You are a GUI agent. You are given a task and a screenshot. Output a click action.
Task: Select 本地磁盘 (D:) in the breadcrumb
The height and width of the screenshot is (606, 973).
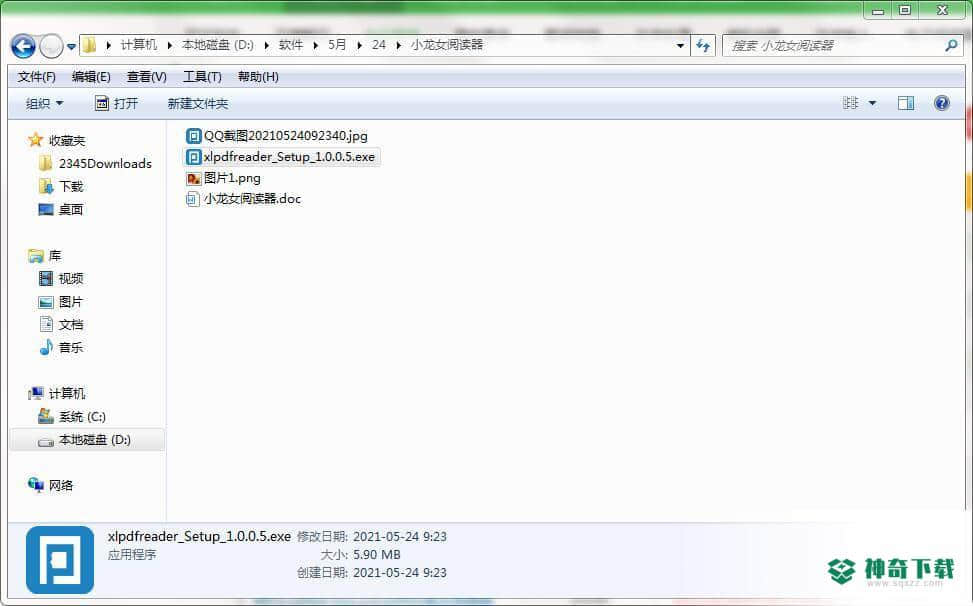(x=218, y=45)
